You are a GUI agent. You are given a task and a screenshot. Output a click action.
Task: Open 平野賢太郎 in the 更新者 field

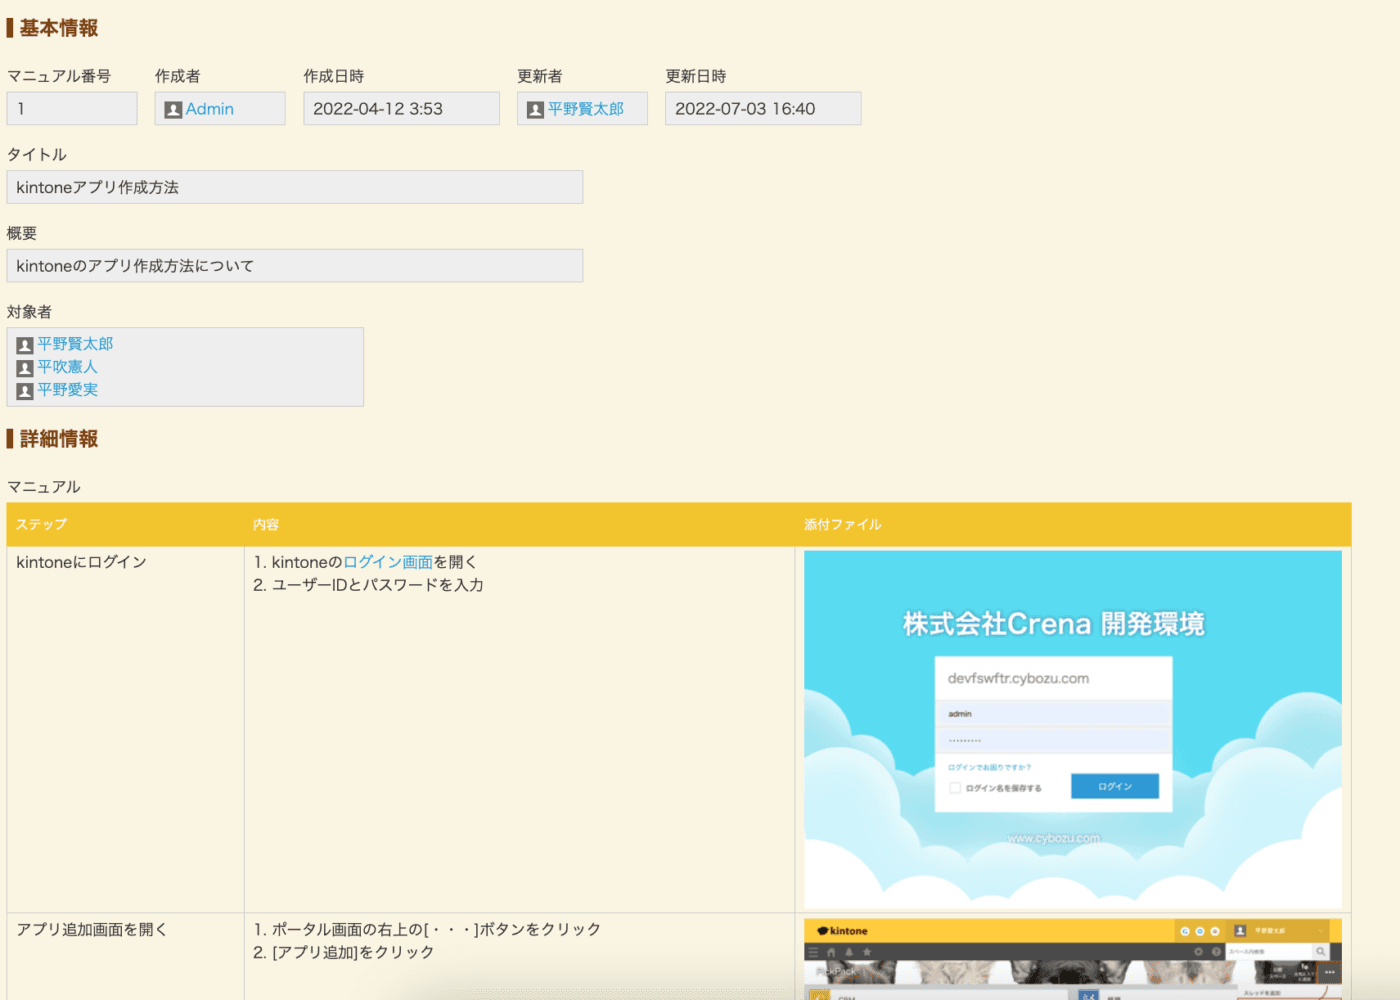pos(586,109)
